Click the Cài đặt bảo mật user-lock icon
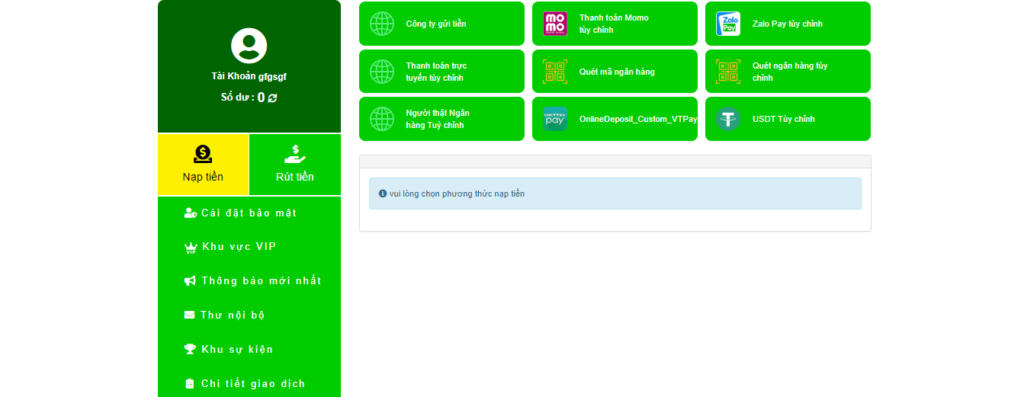The width and height of the screenshot is (1024, 397). [x=190, y=213]
